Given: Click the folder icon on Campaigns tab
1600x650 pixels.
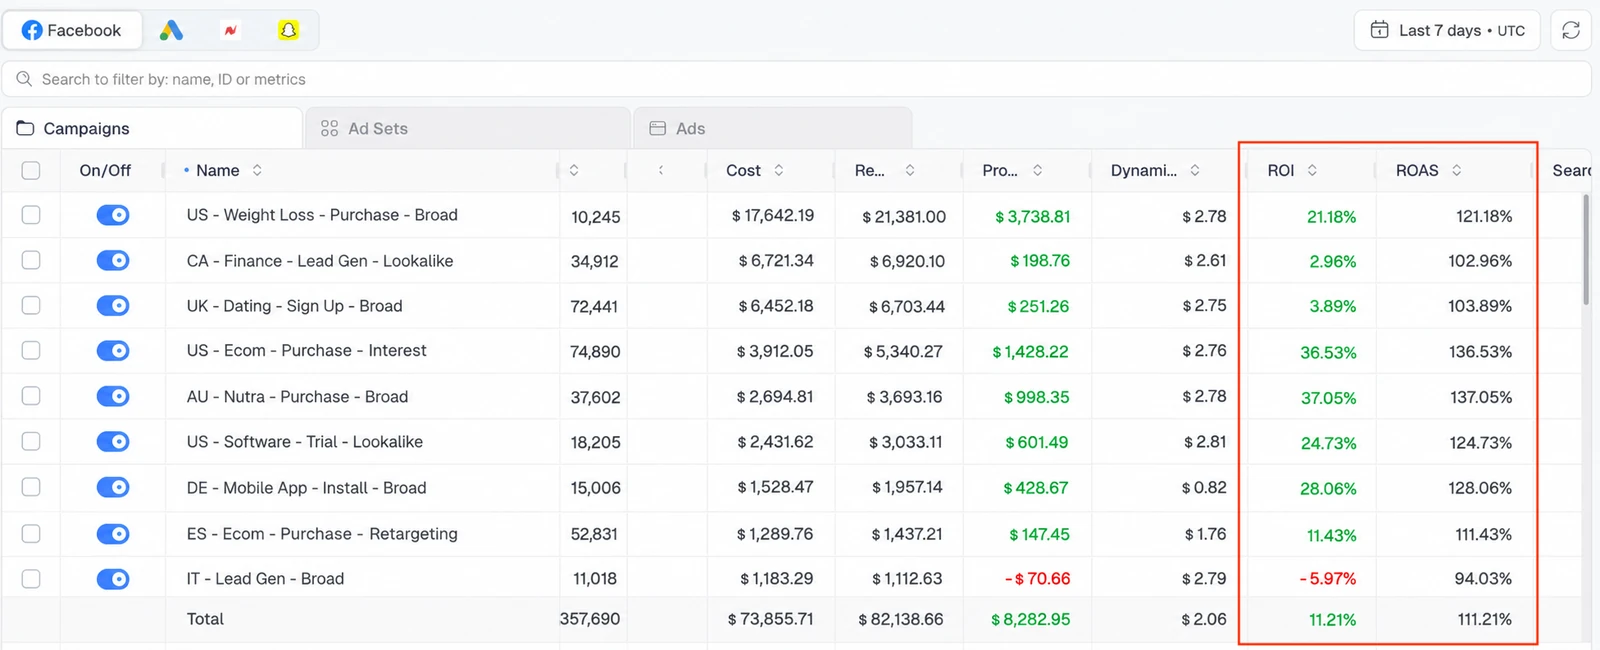Looking at the screenshot, I should click(x=25, y=128).
